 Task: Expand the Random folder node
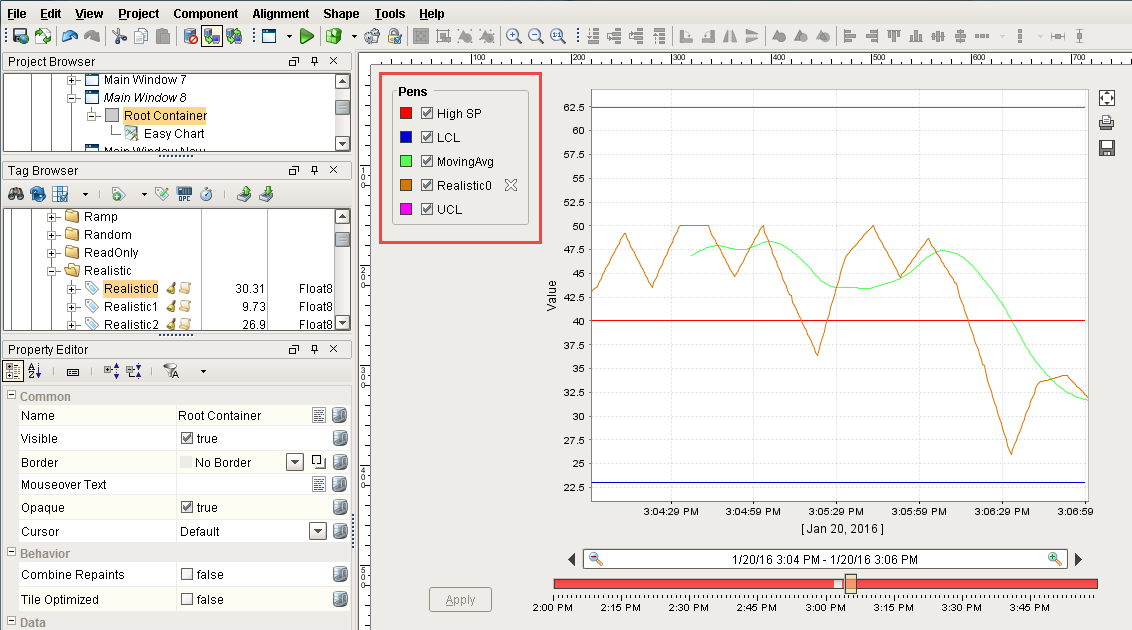coord(52,235)
